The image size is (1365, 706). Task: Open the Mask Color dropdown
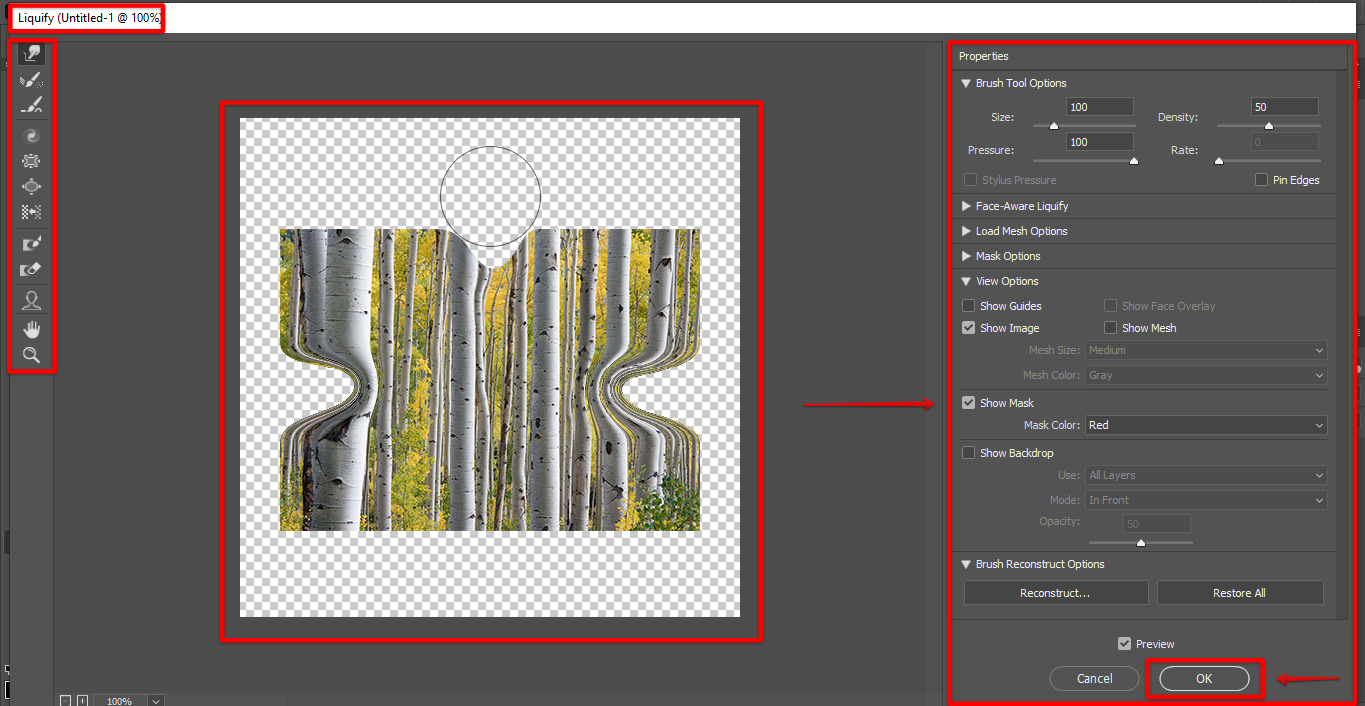1205,425
